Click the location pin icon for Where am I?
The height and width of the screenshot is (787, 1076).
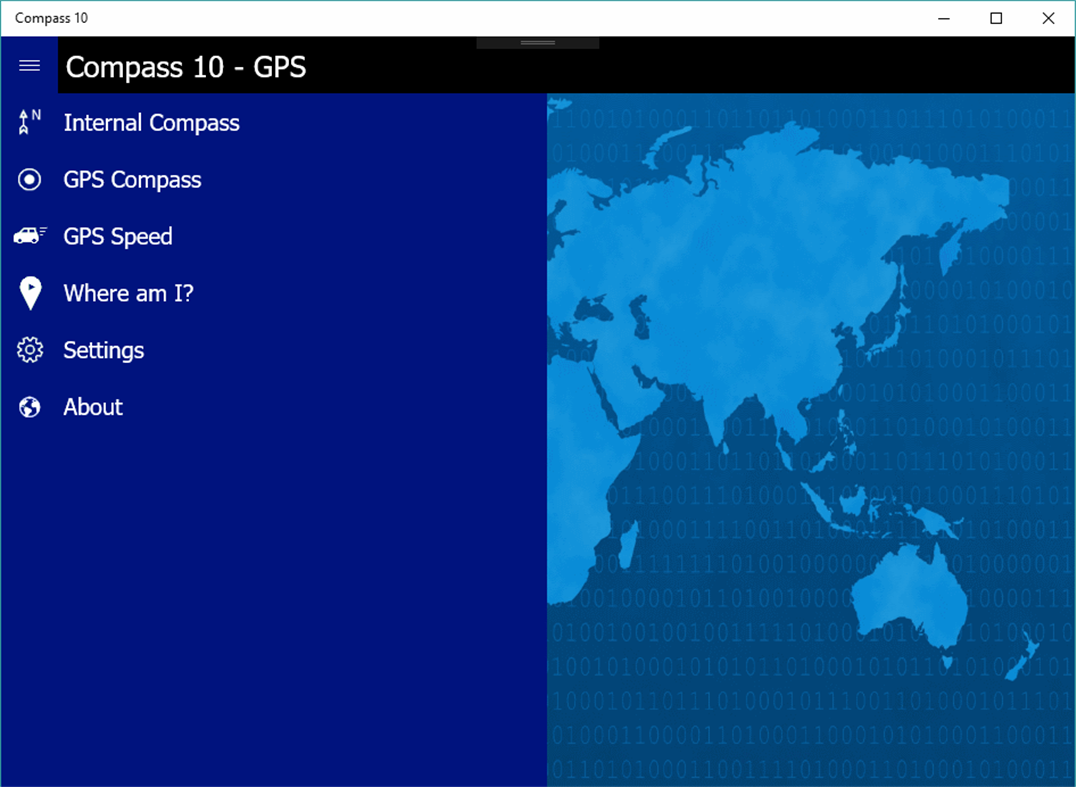point(29,293)
